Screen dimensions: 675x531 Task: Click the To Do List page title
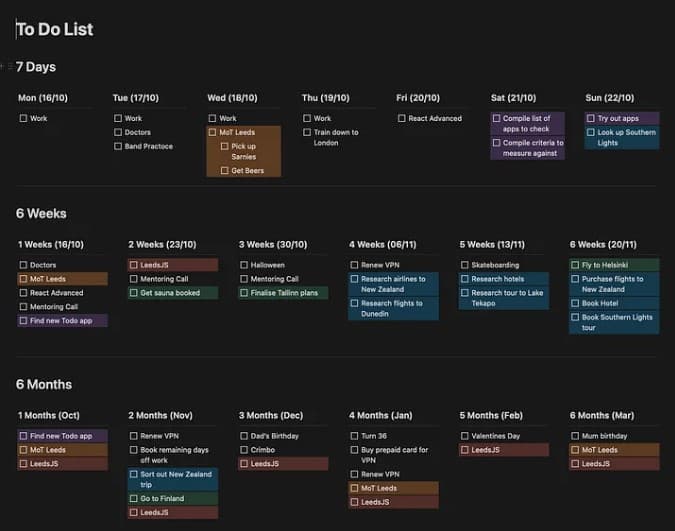(x=55, y=29)
